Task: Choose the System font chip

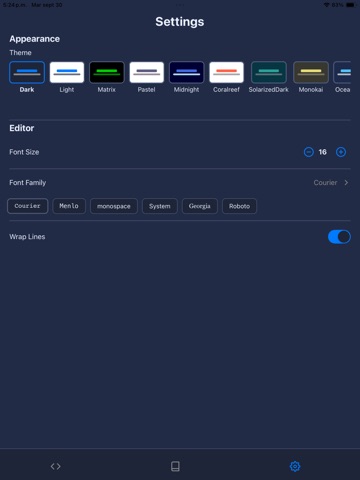Action: [160, 206]
